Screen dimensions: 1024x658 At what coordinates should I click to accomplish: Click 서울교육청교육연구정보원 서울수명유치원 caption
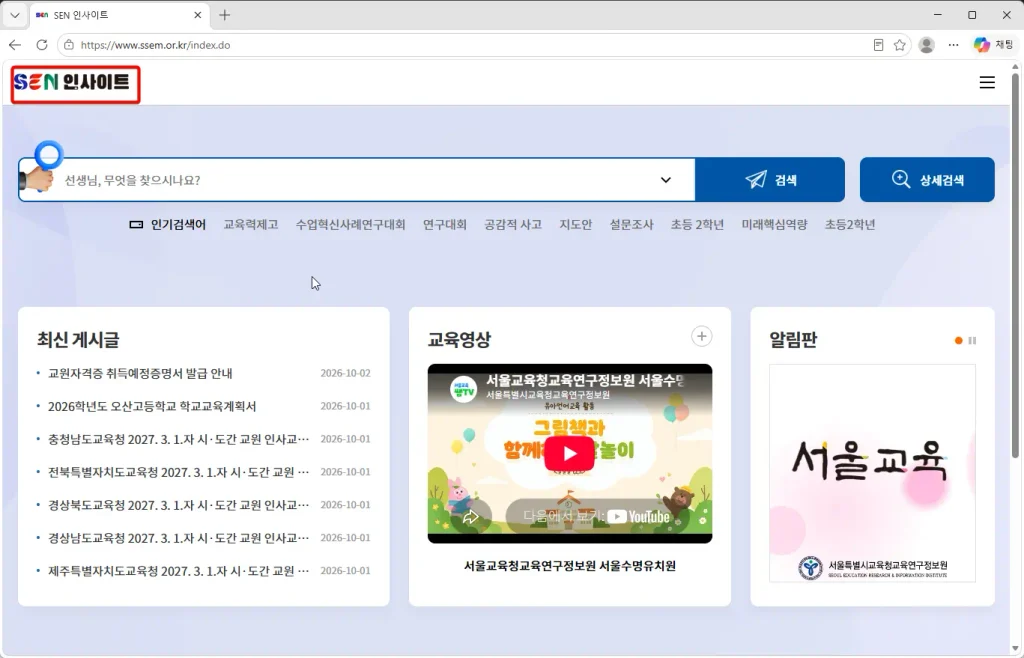569,566
